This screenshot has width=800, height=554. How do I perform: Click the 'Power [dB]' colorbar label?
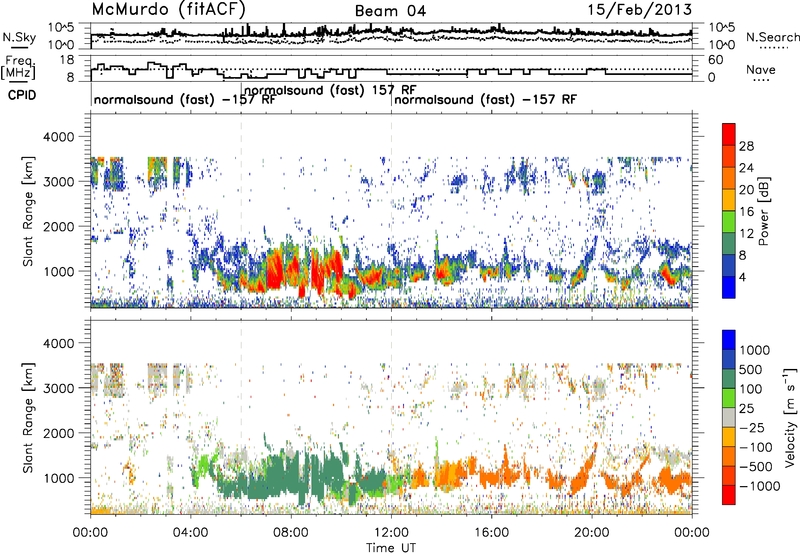coord(764,211)
